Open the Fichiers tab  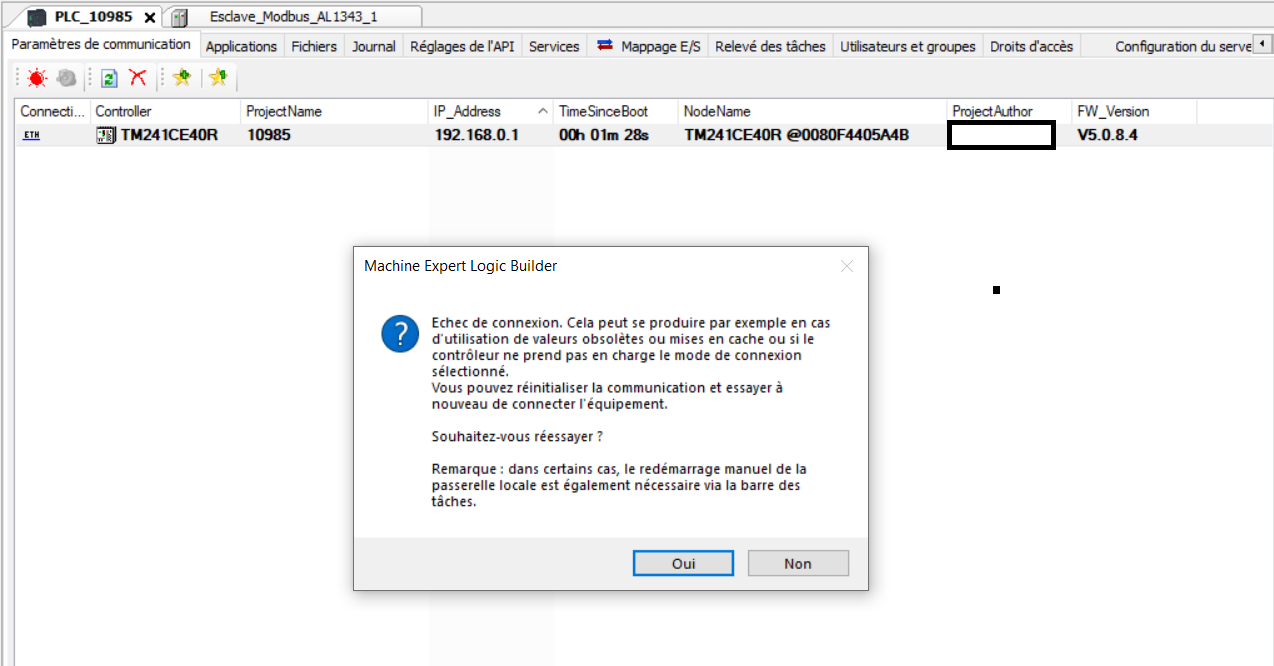(x=314, y=46)
